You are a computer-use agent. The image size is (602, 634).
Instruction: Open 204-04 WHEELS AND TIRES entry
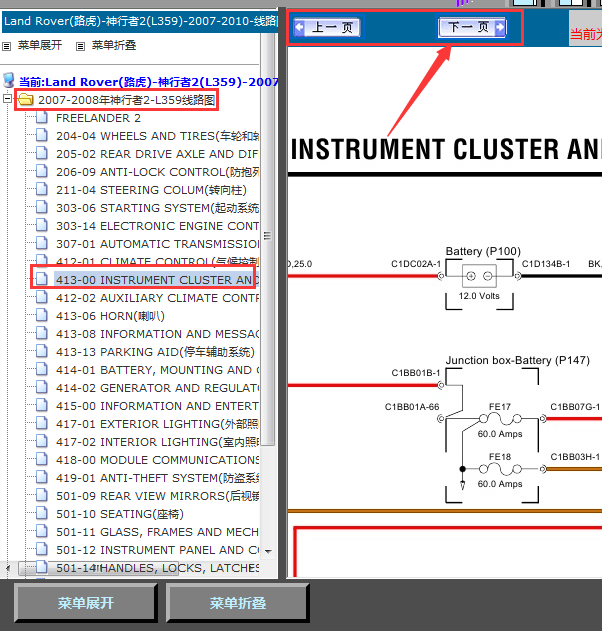click(x=157, y=136)
